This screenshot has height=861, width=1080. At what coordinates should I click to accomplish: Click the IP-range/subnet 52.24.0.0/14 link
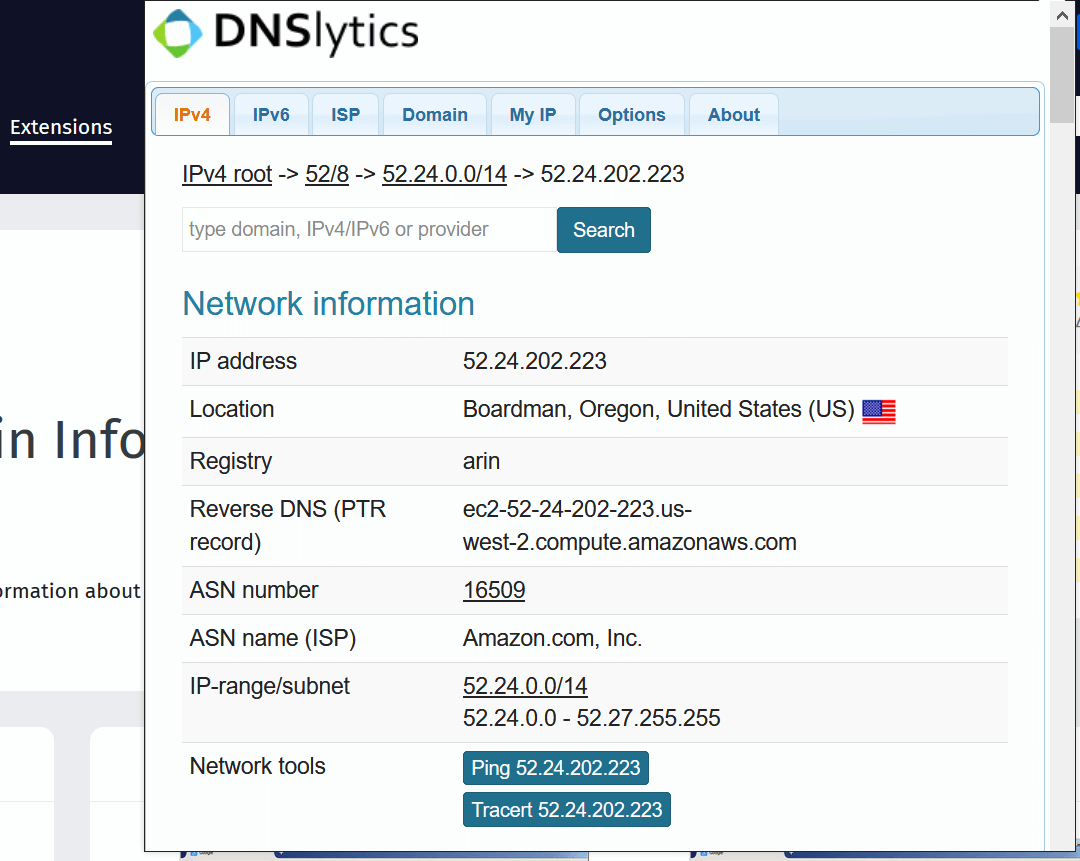[525, 686]
